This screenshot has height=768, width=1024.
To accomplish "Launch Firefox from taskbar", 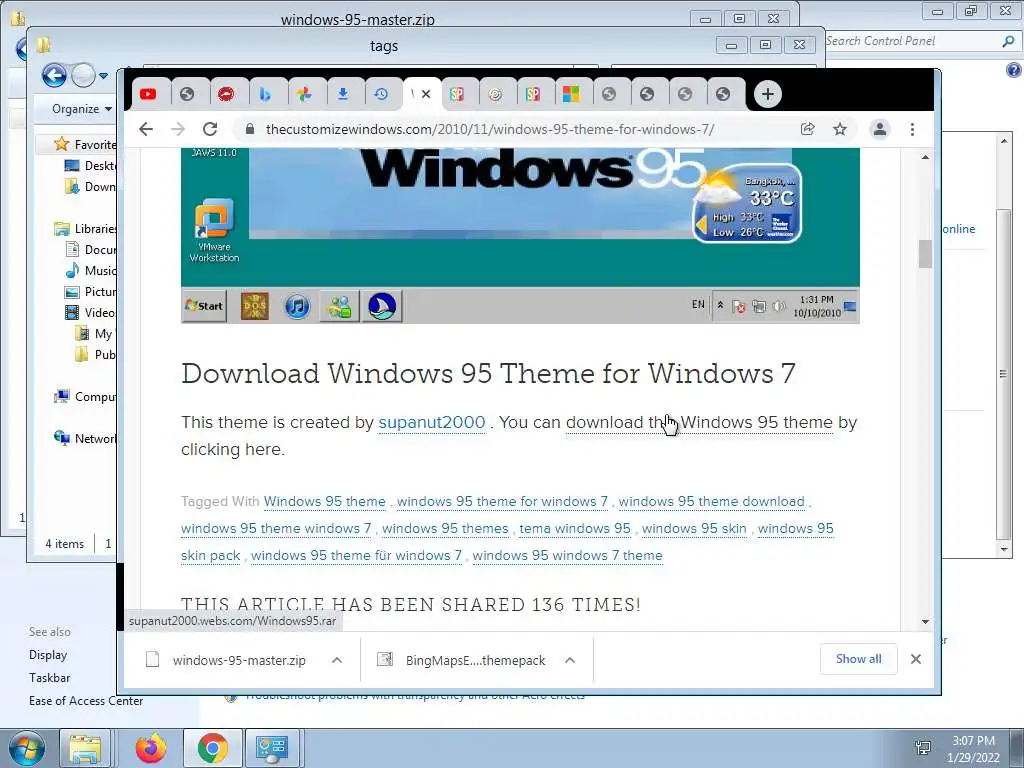I will pyautogui.click(x=151, y=748).
